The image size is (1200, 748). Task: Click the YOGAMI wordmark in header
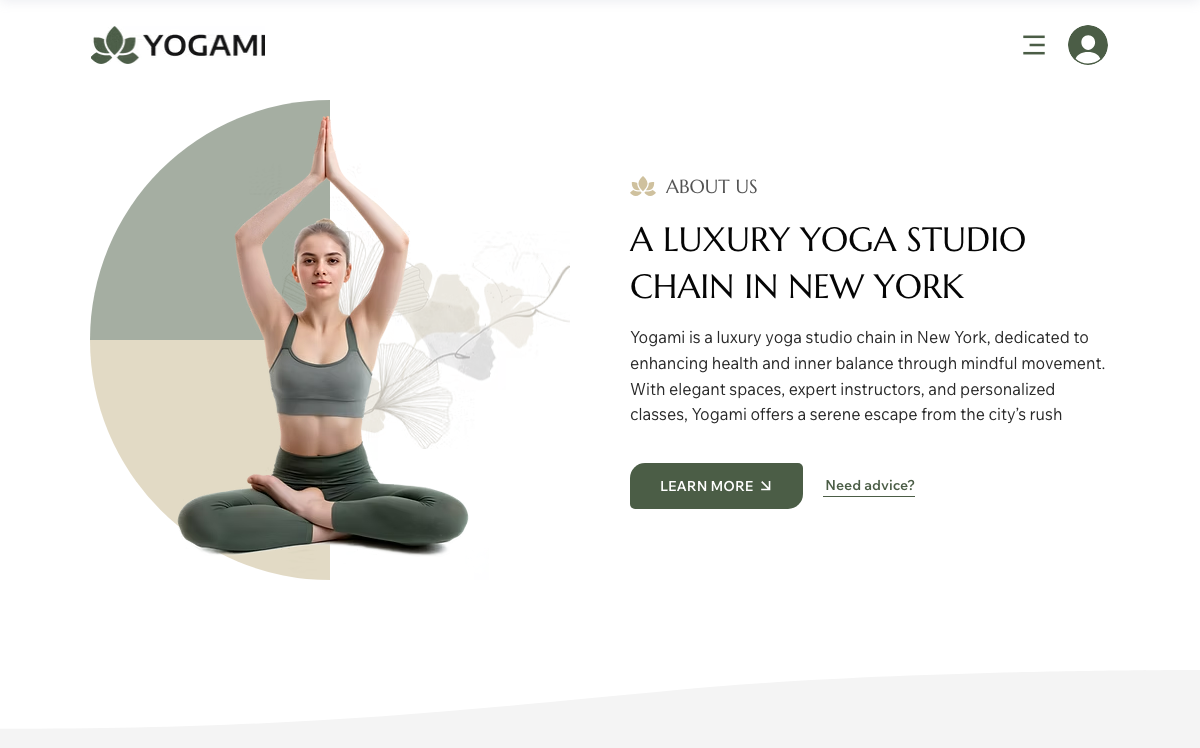(x=204, y=46)
